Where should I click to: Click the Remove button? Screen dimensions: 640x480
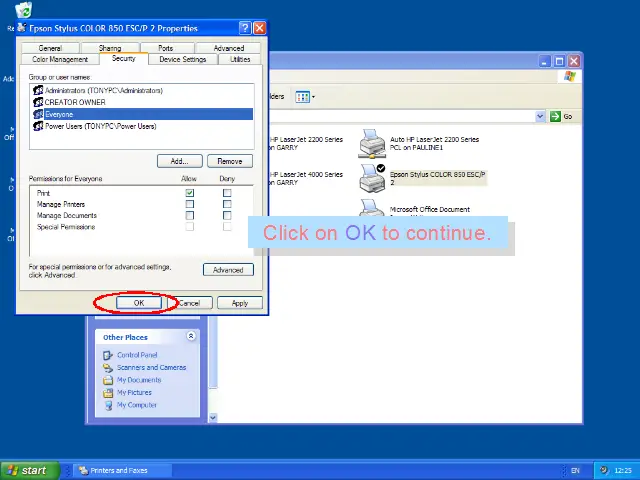[230, 161]
